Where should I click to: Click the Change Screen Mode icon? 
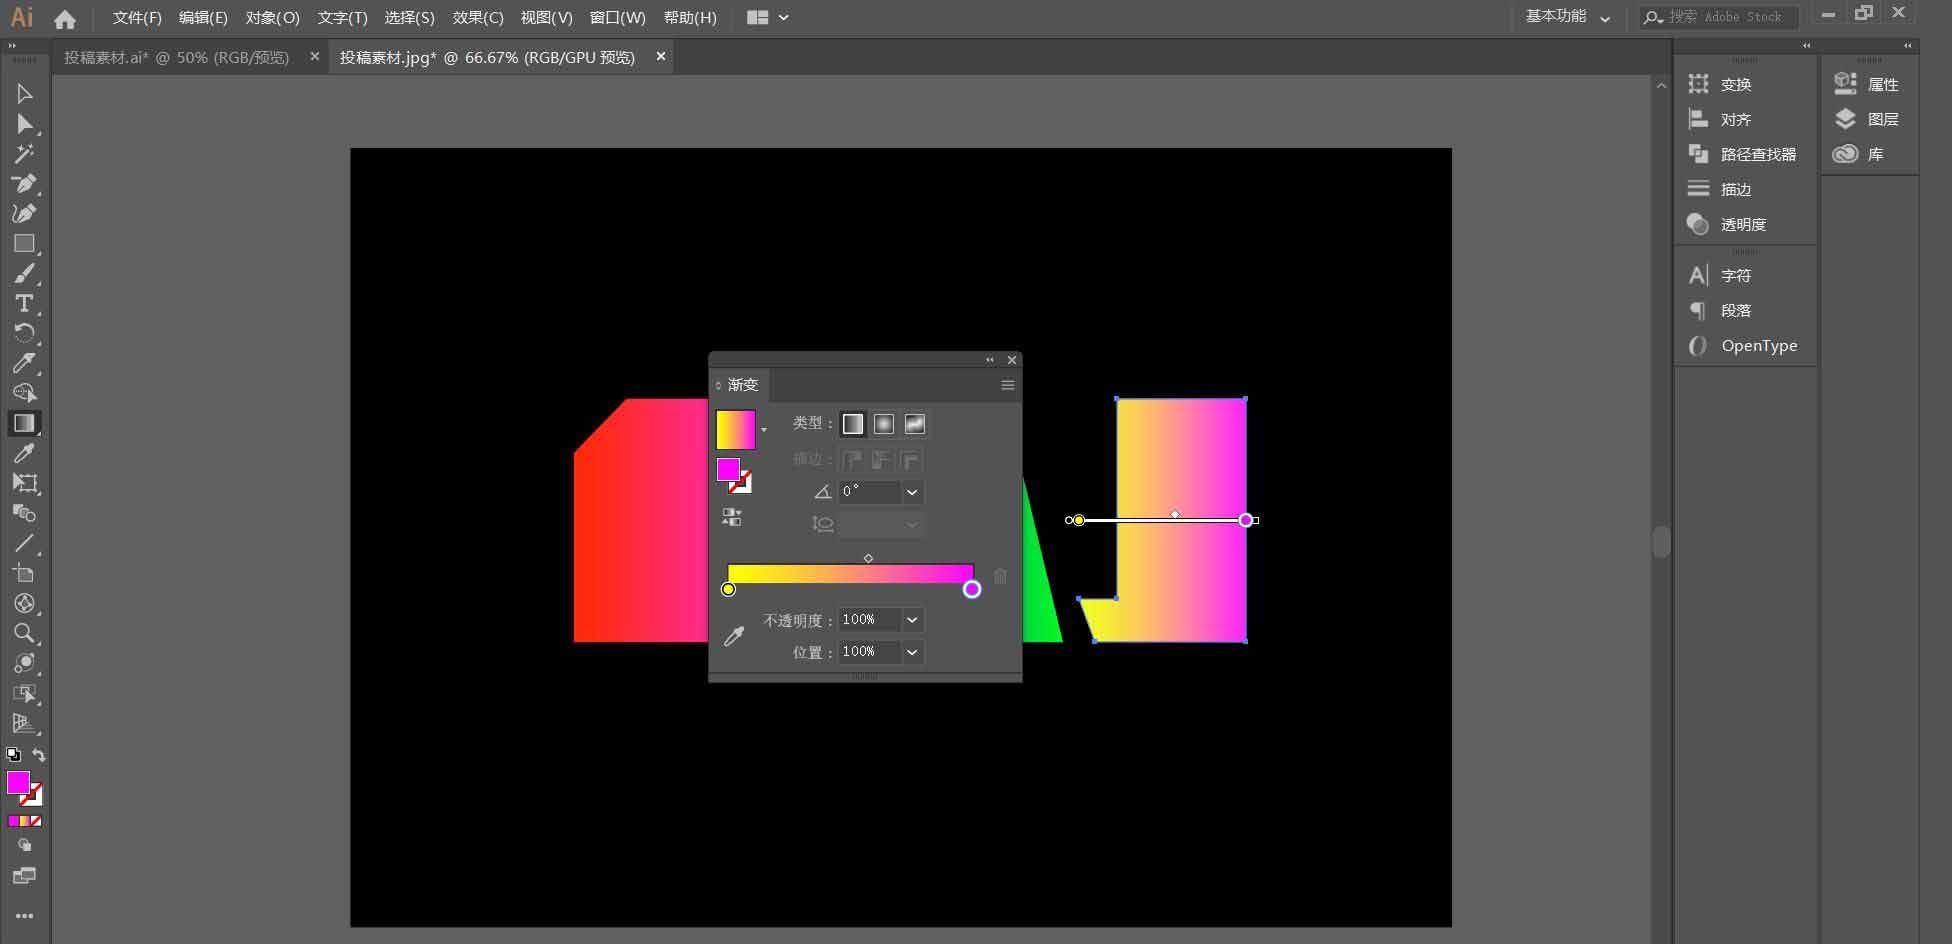point(24,876)
